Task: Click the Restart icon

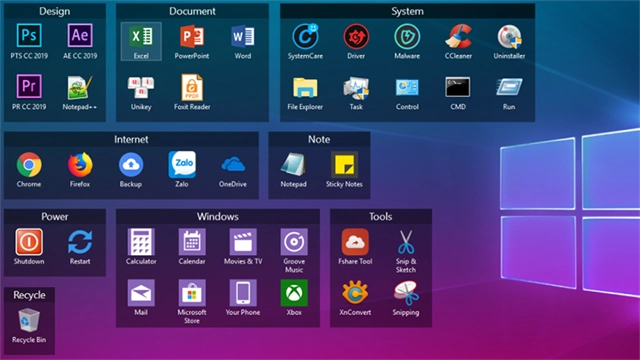Action: click(80, 242)
